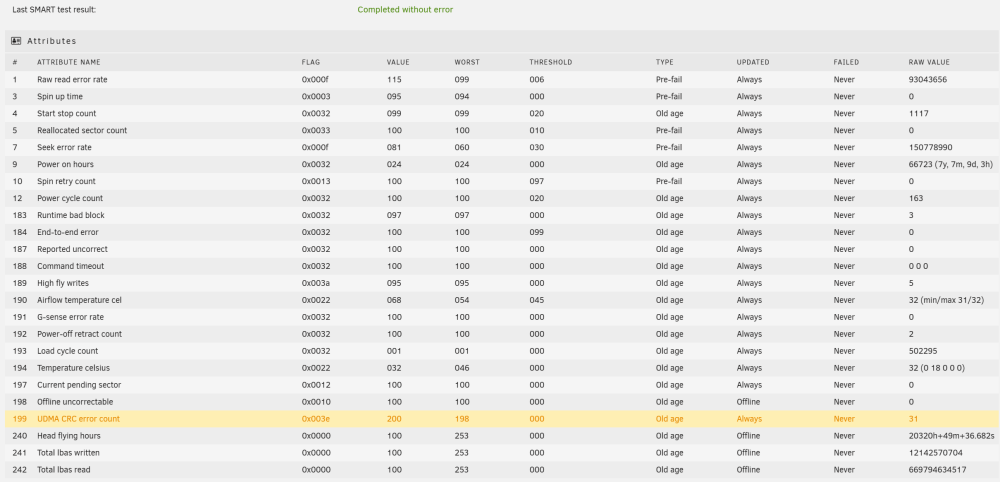This screenshot has height=482, width=1000.
Task: Click the TYPE column header
Action: (x=665, y=62)
